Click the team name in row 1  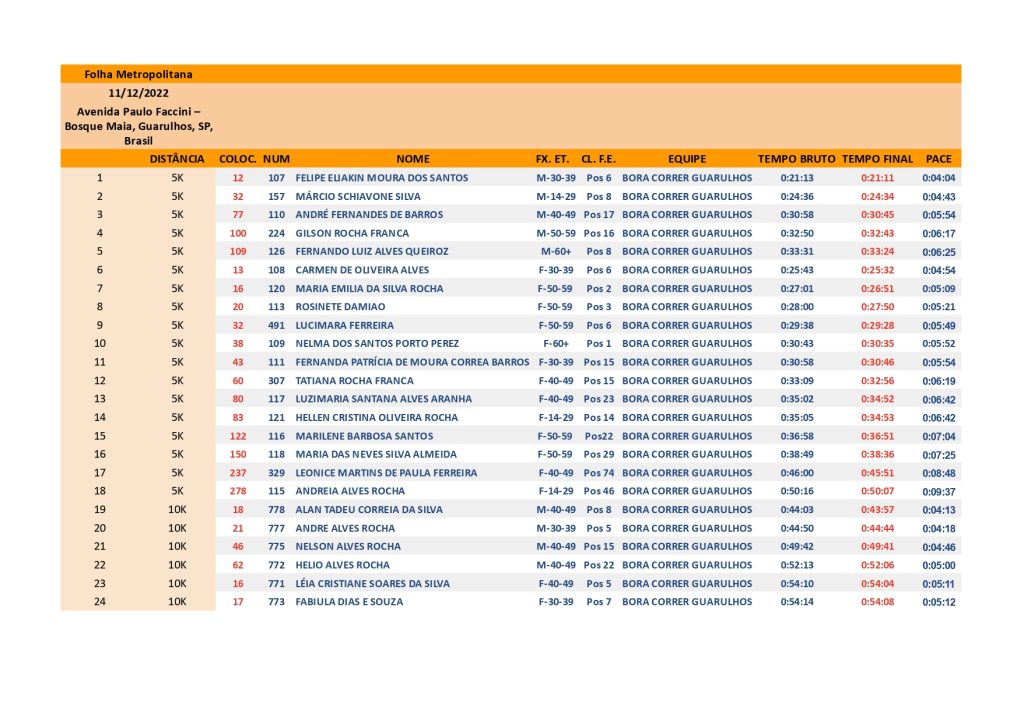click(687, 178)
